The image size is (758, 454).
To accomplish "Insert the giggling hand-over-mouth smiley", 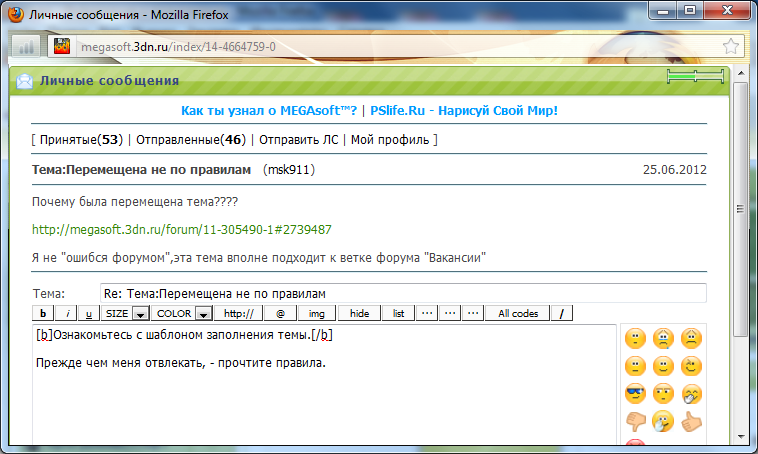I will point(691,394).
